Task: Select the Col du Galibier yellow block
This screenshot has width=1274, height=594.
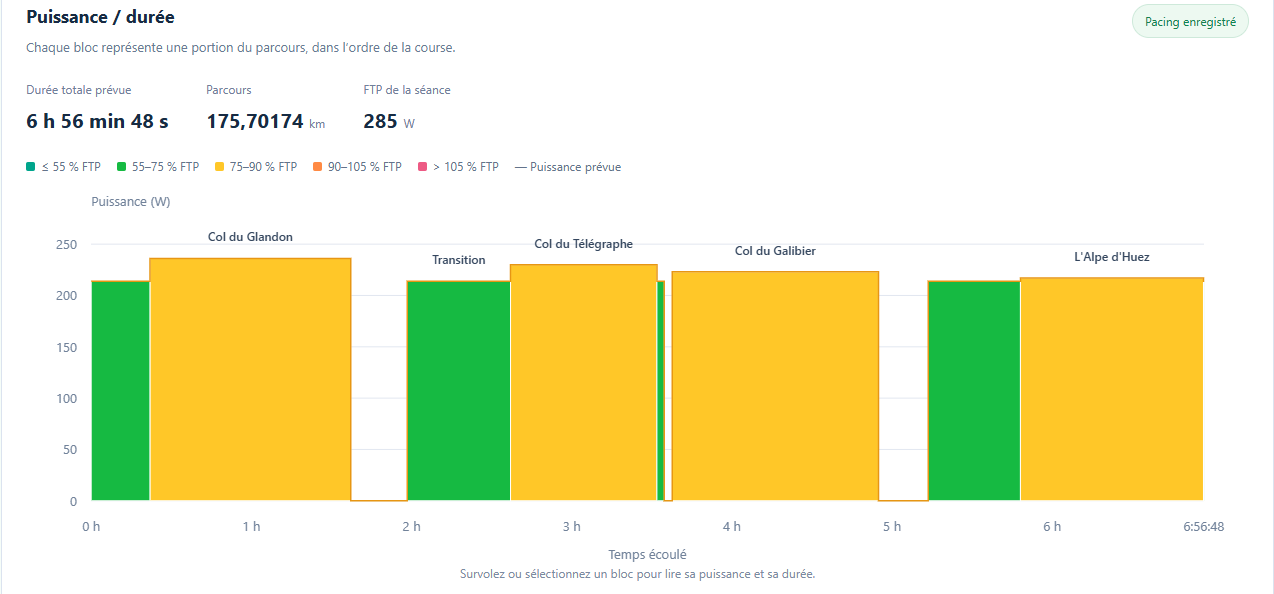Action: pos(775,386)
